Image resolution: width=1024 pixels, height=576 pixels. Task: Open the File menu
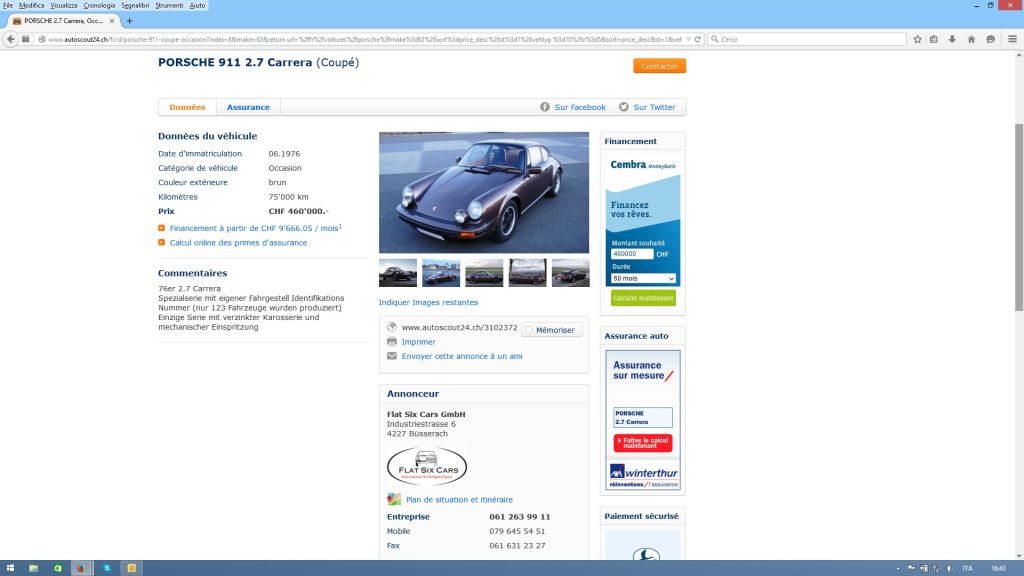(x=8, y=5)
